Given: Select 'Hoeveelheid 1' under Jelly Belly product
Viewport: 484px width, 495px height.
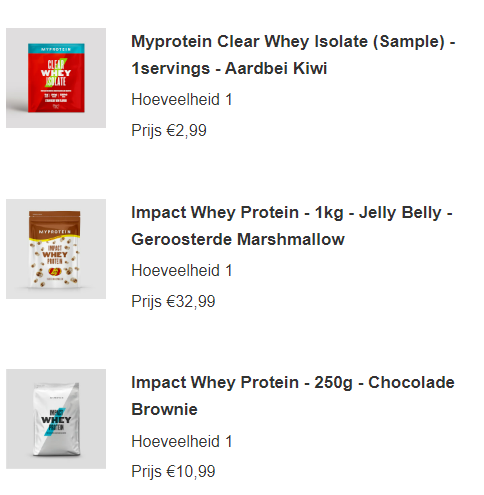Looking at the screenshot, I should [x=182, y=270].
